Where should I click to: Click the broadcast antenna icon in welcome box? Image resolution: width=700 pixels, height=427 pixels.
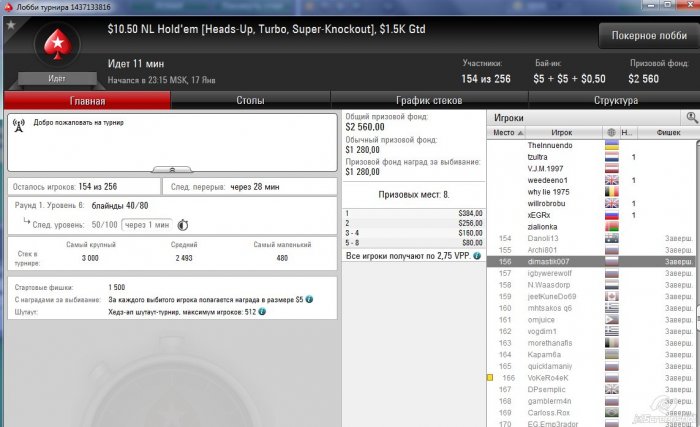[19, 126]
